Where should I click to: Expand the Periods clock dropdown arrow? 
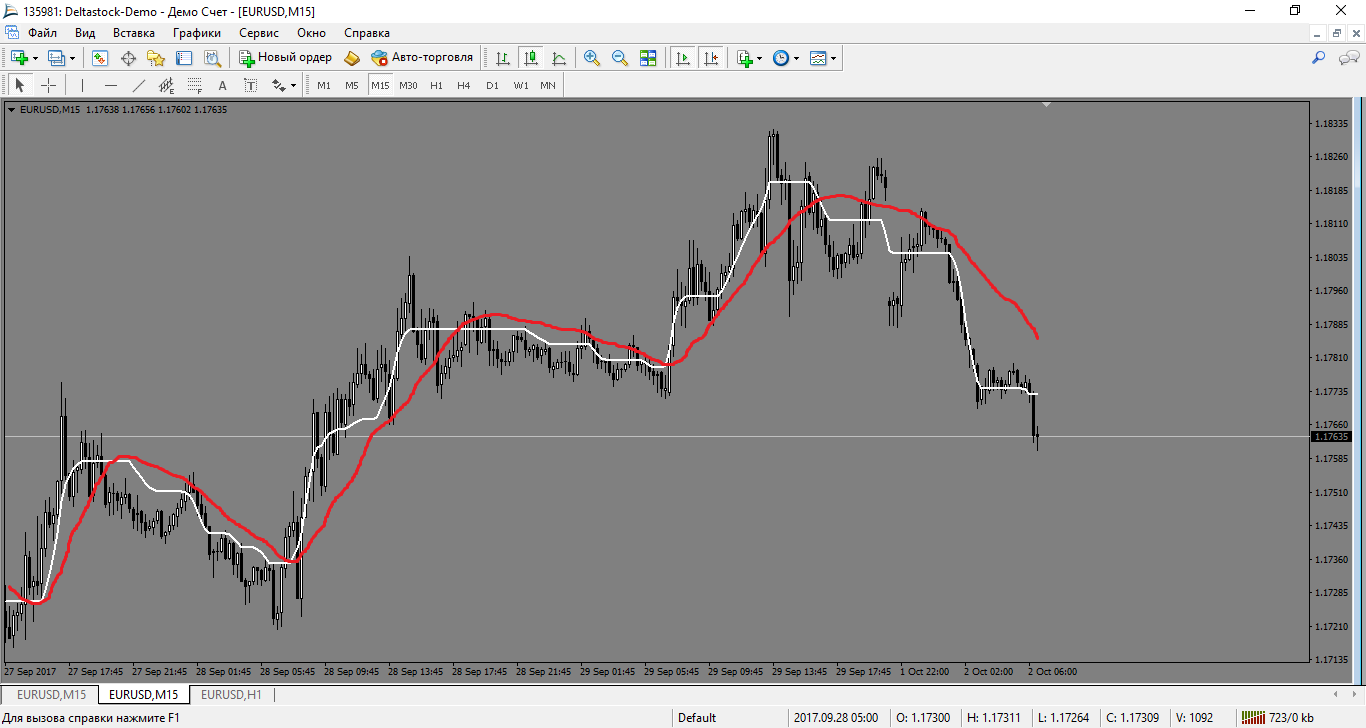797,58
